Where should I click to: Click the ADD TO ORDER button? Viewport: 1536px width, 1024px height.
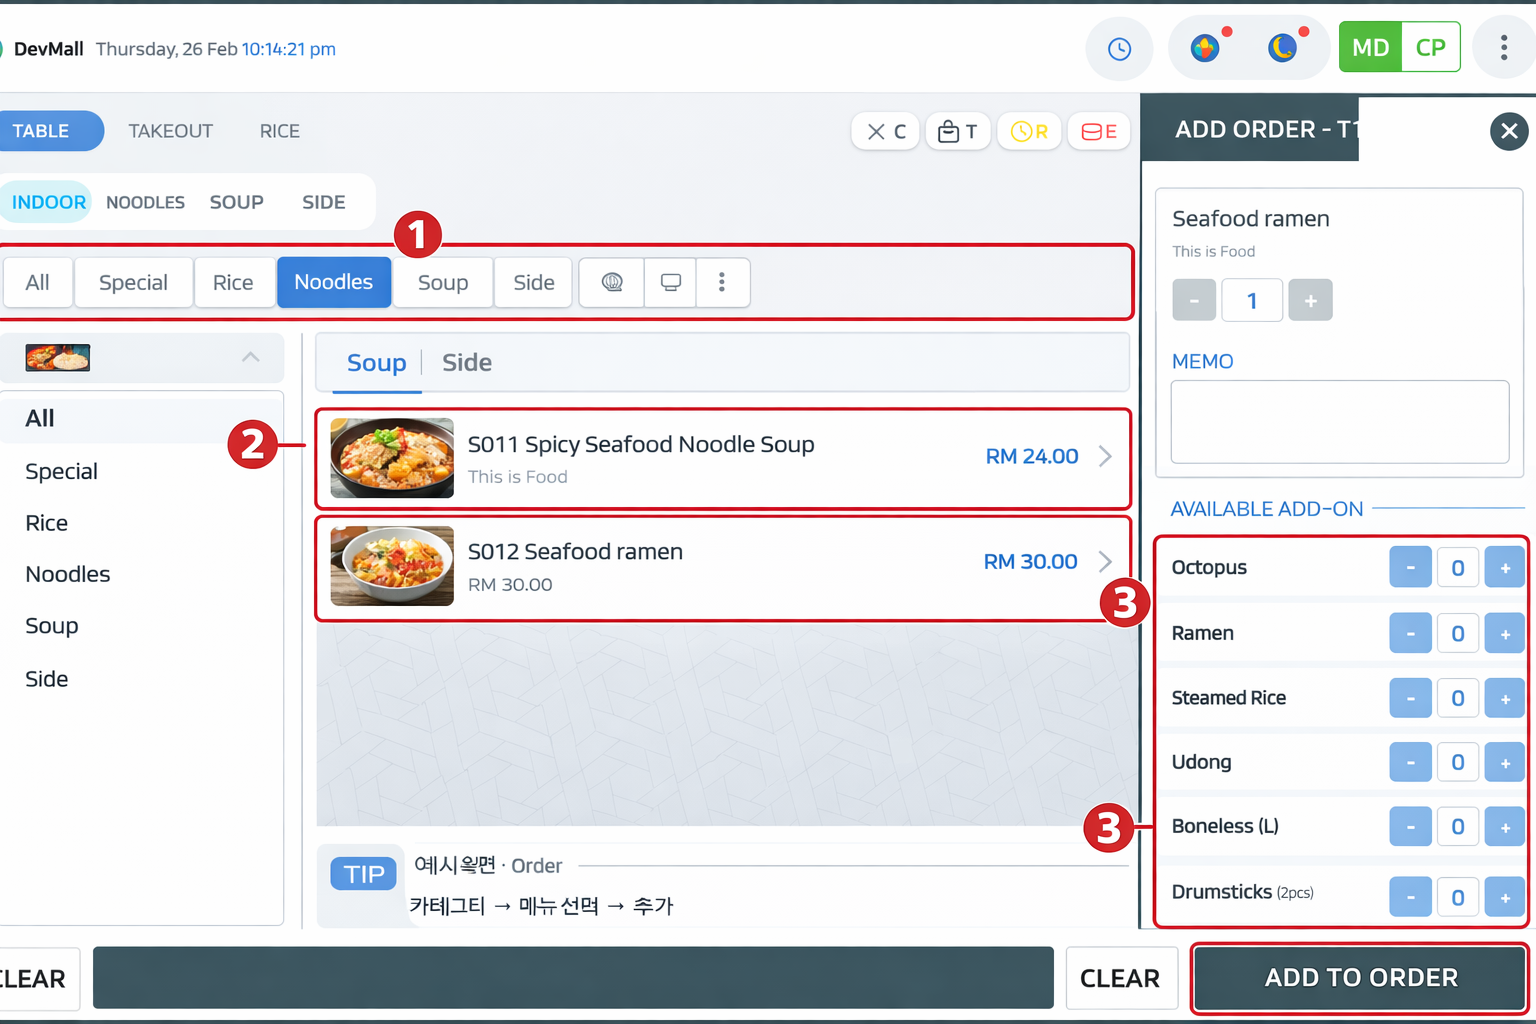(x=1360, y=978)
